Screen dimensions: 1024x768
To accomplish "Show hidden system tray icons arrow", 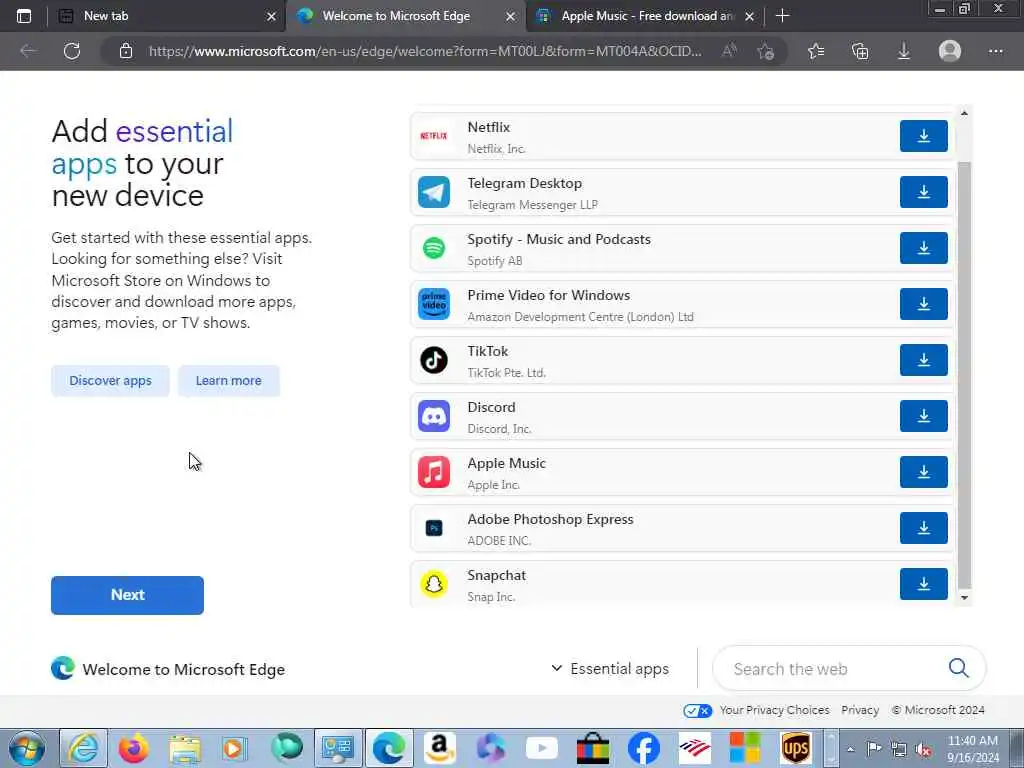I will coord(850,750).
